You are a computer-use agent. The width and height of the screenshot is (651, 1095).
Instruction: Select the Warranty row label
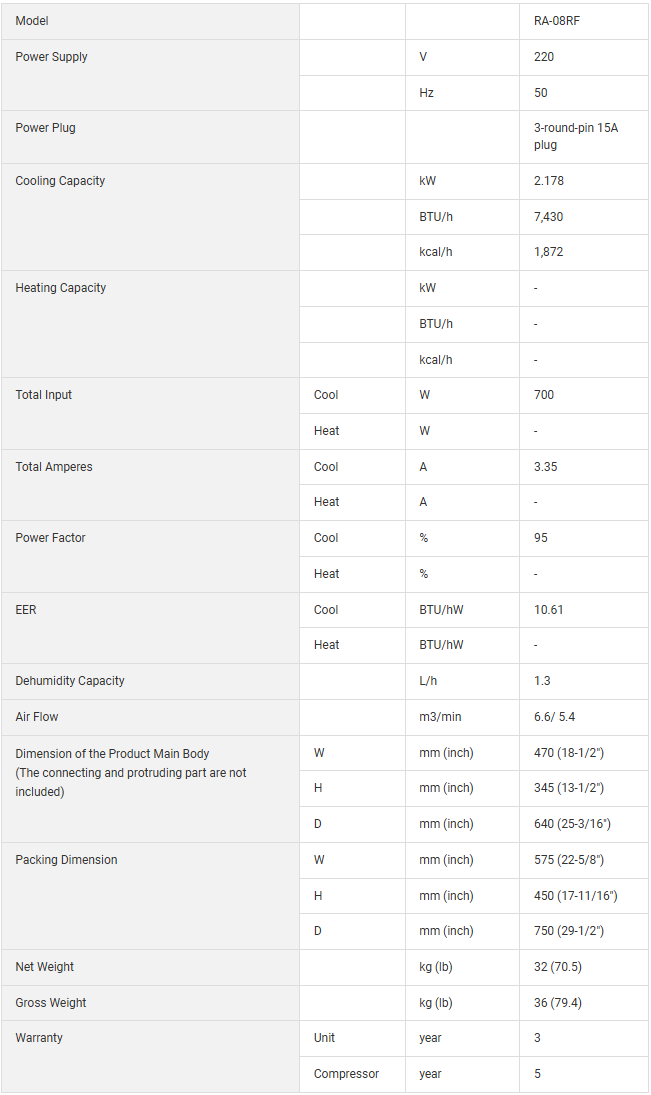point(39,1038)
